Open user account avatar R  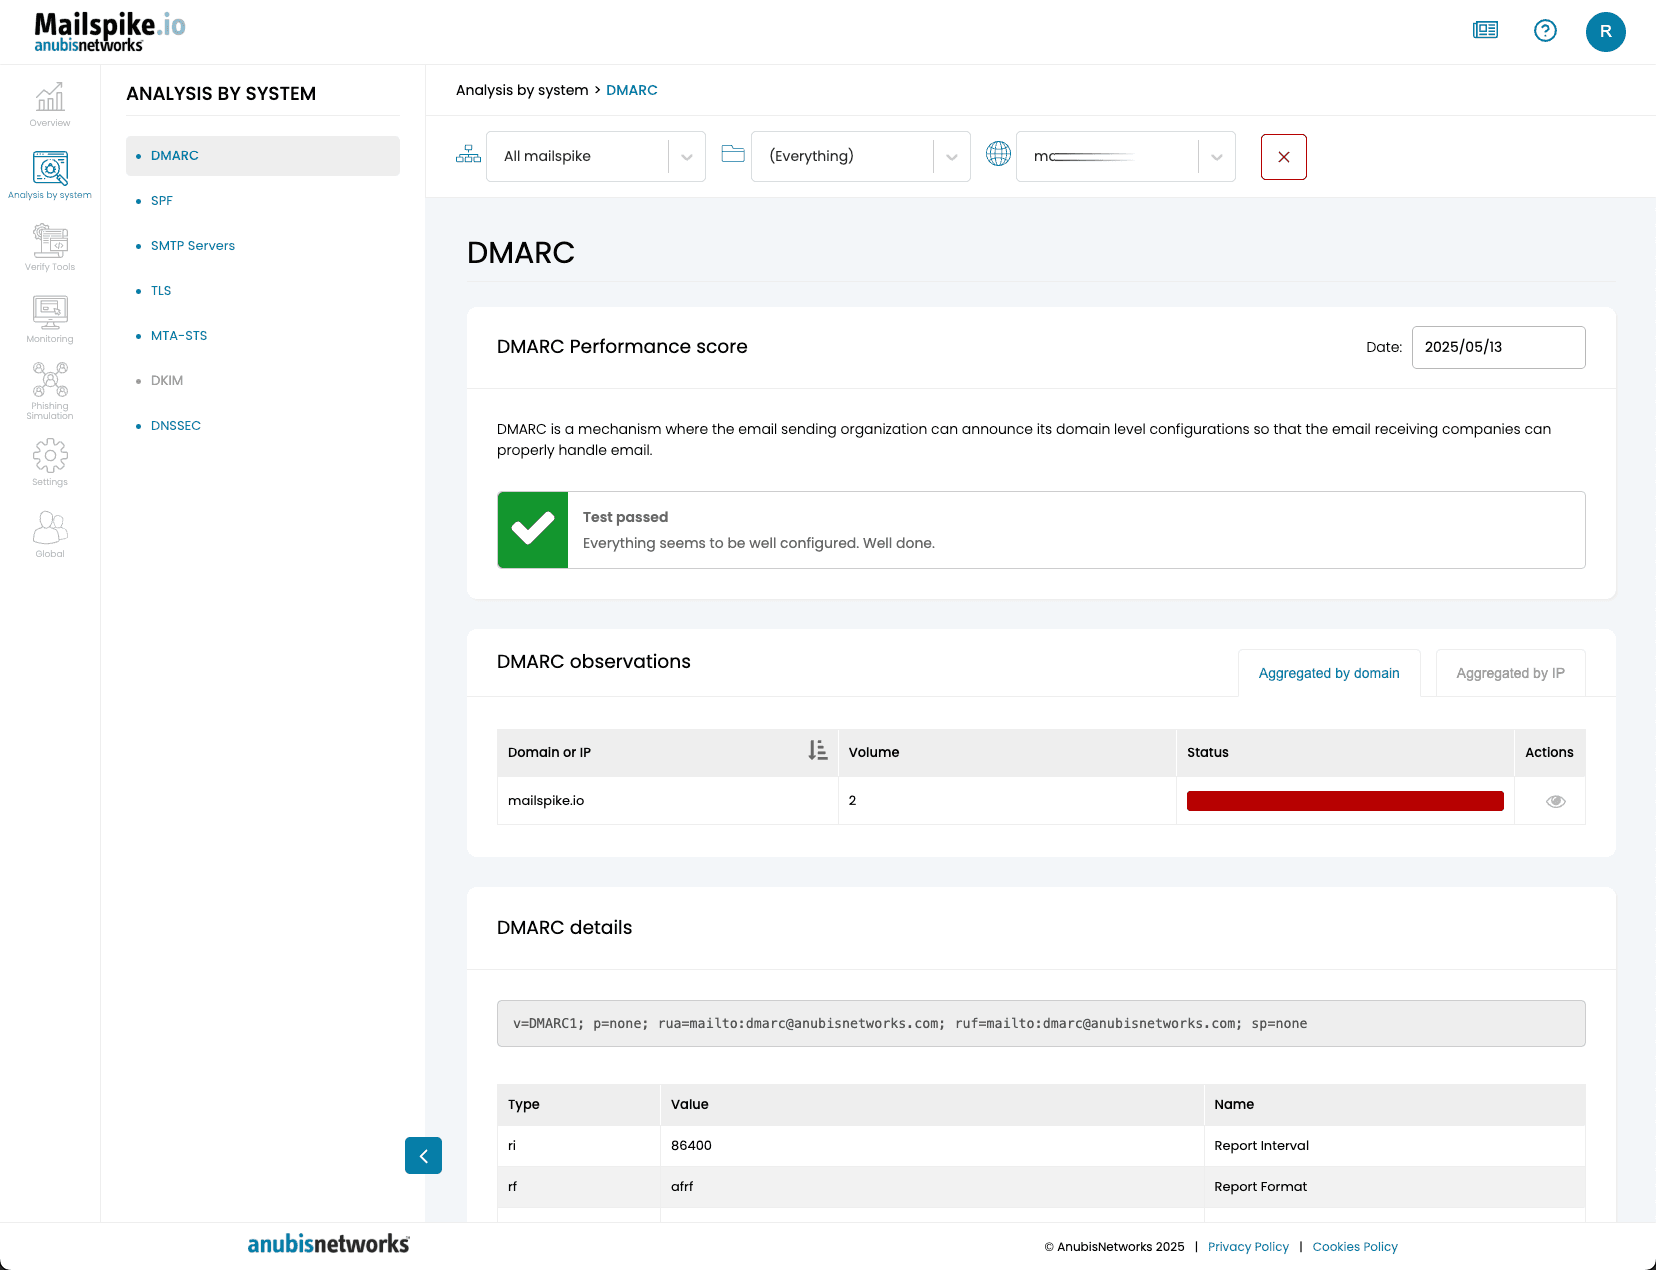pyautogui.click(x=1606, y=32)
